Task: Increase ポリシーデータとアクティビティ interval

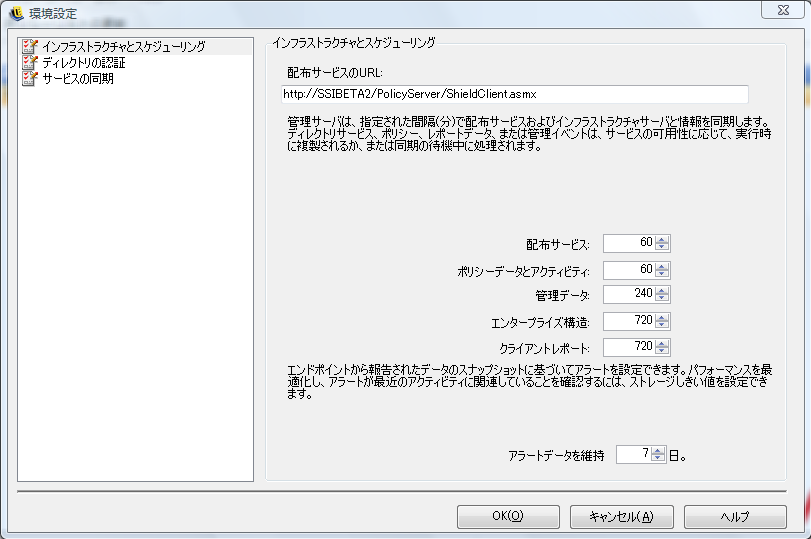Action: tap(662, 266)
